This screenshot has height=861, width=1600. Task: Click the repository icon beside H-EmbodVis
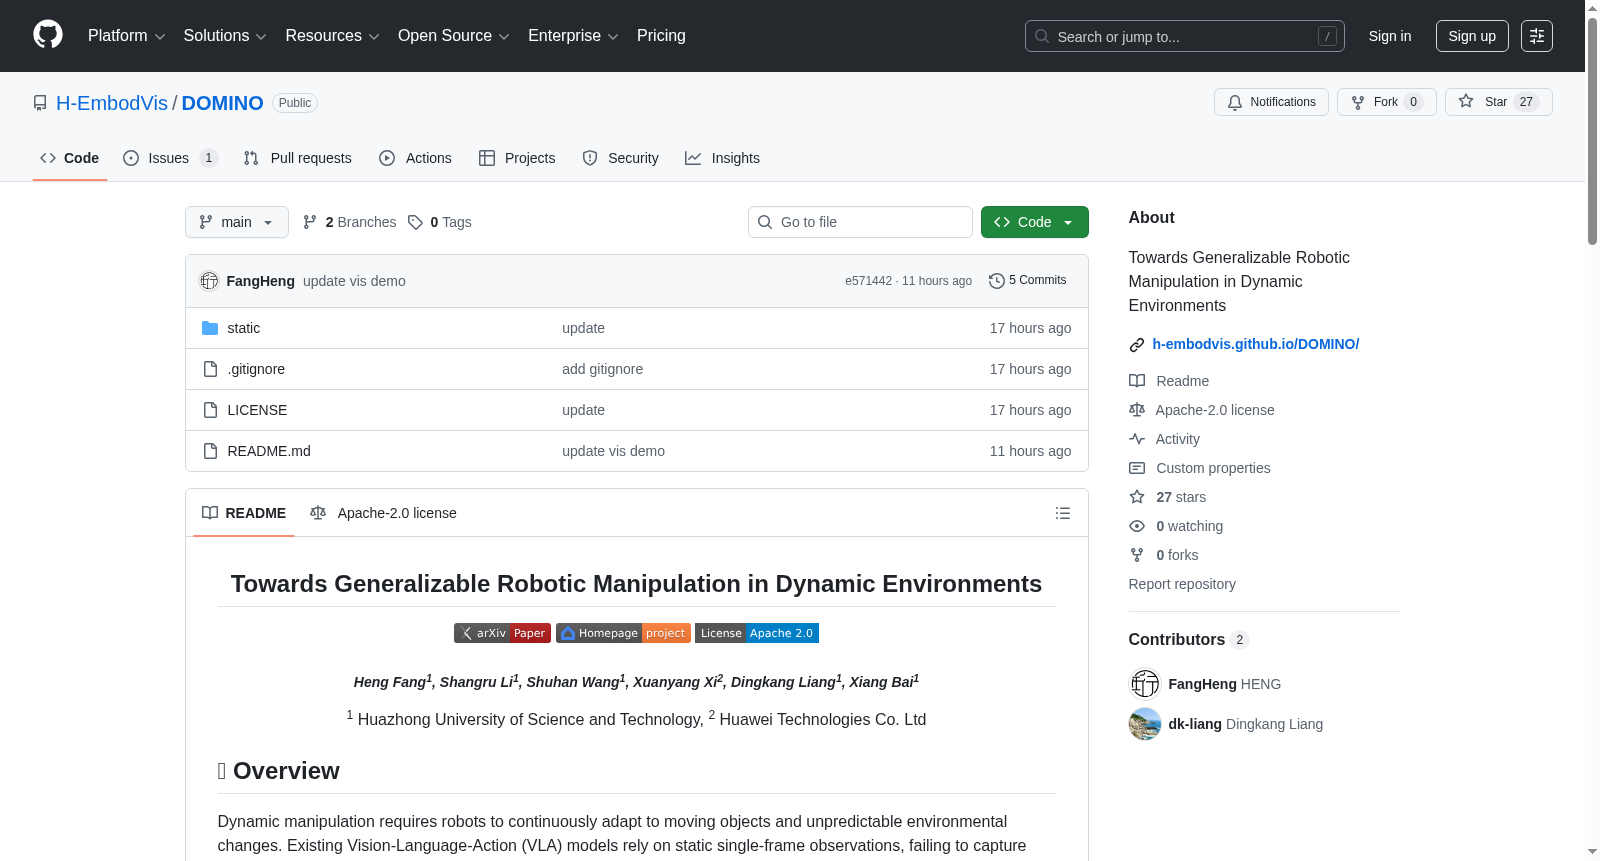(40, 103)
